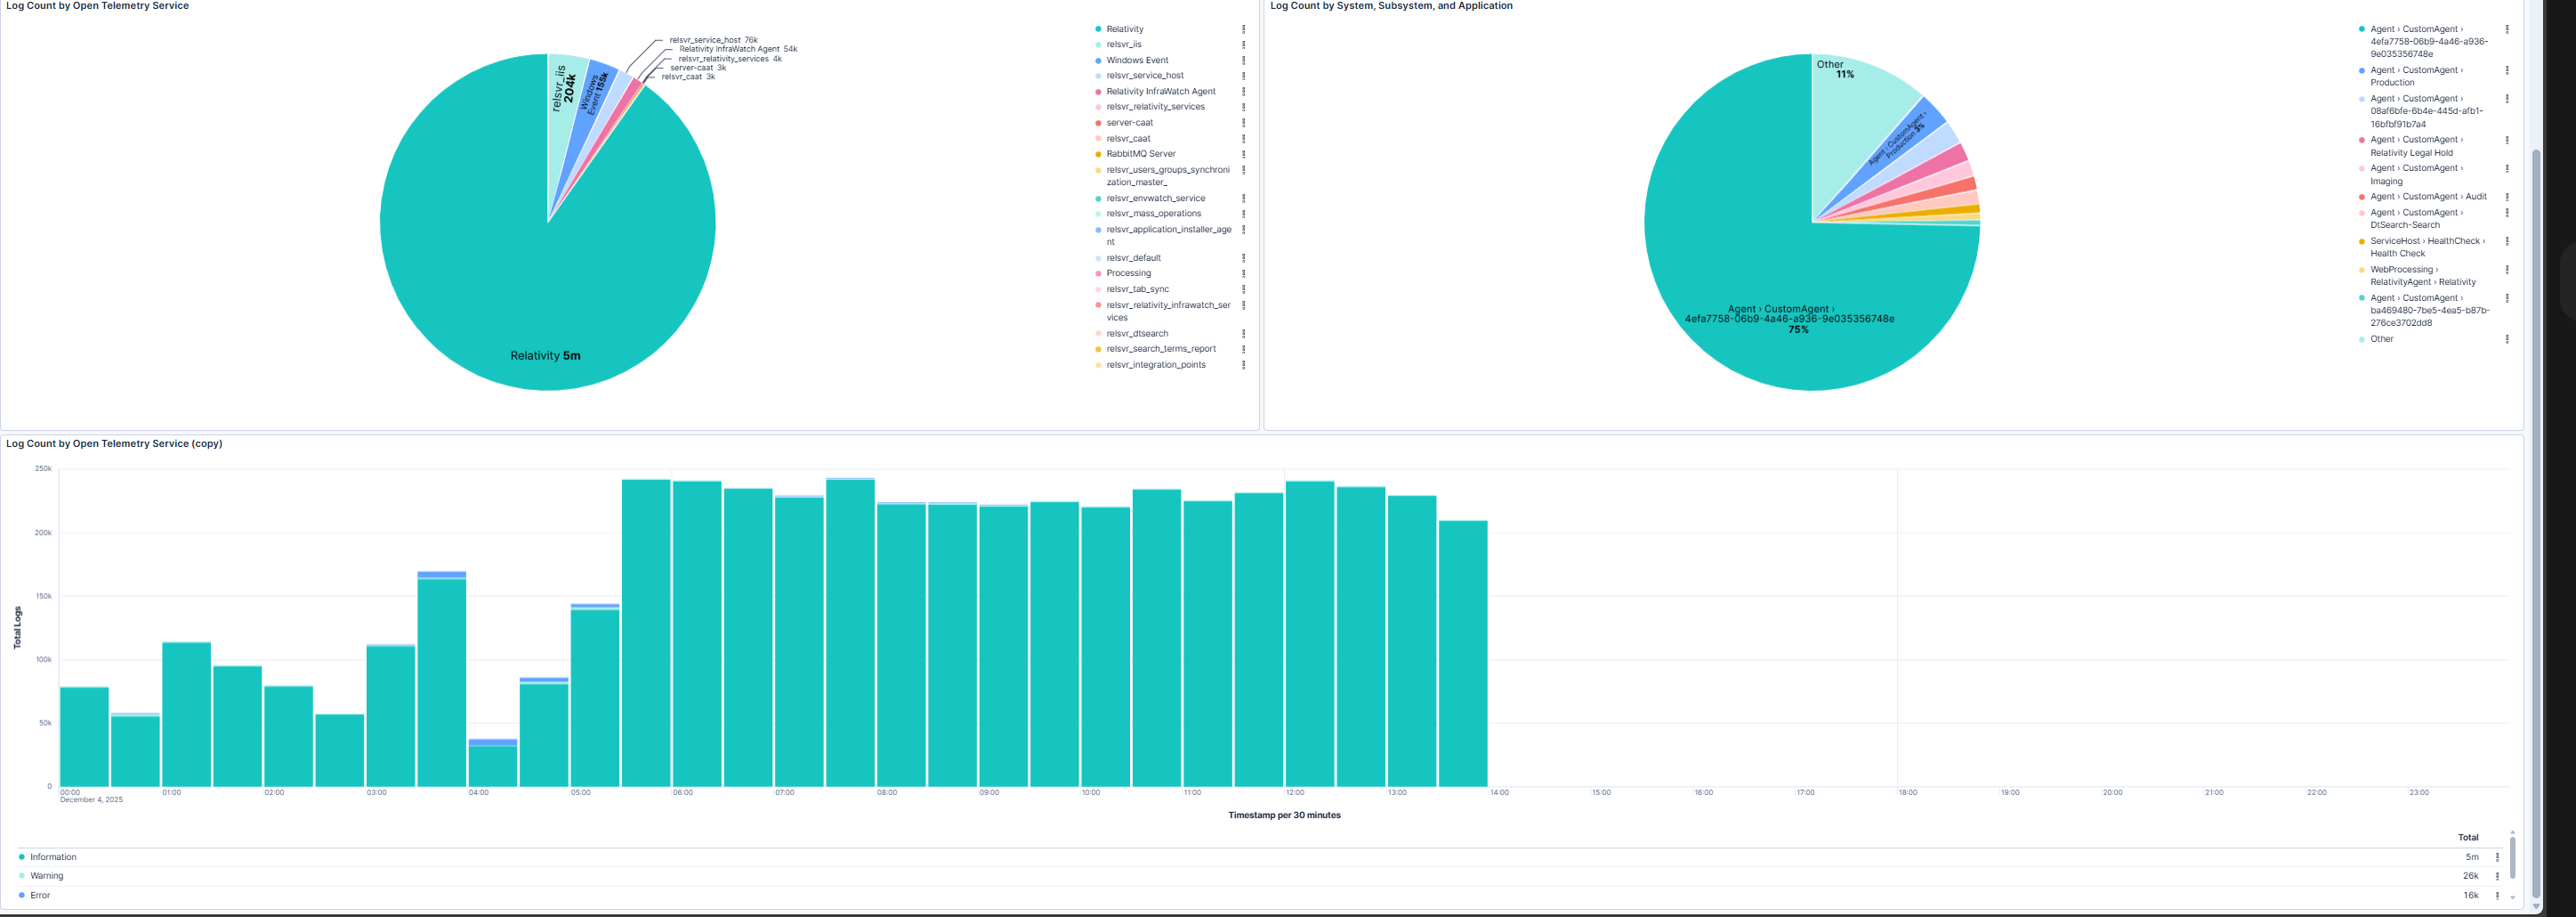Click the server-caat legend color dot
2576x917 pixels.
pos(1097,122)
